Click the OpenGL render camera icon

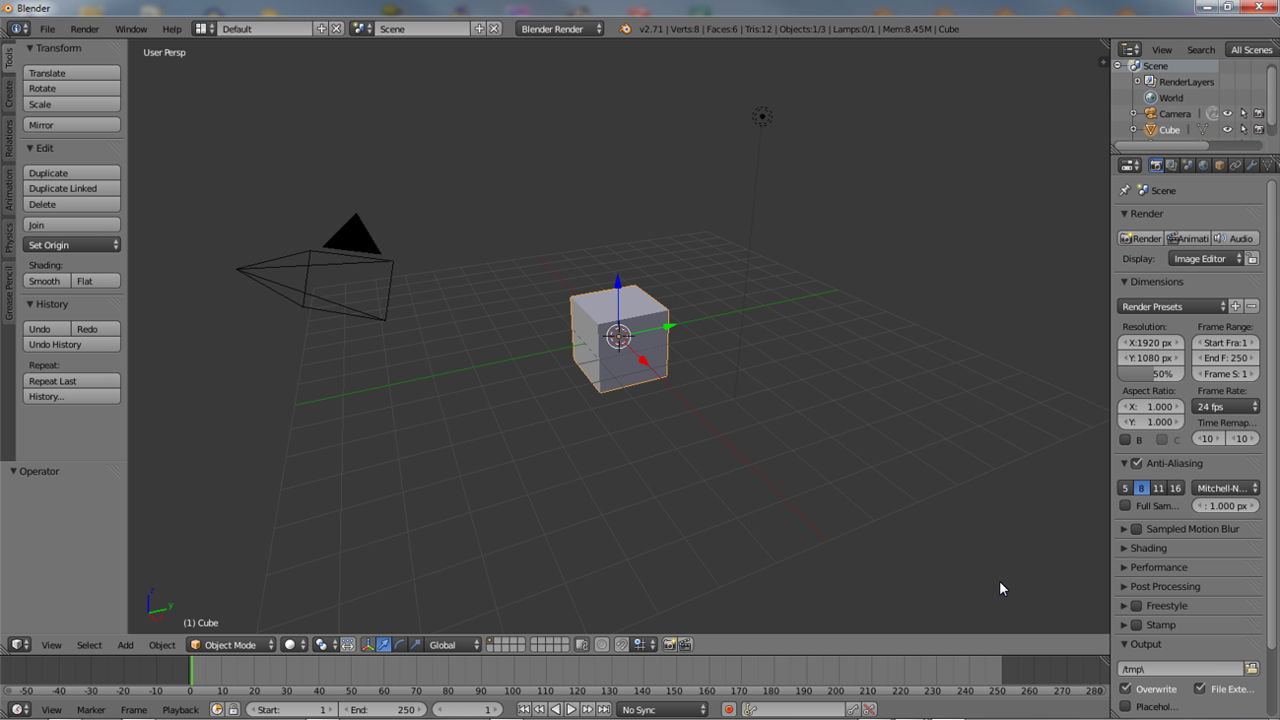[669, 645]
